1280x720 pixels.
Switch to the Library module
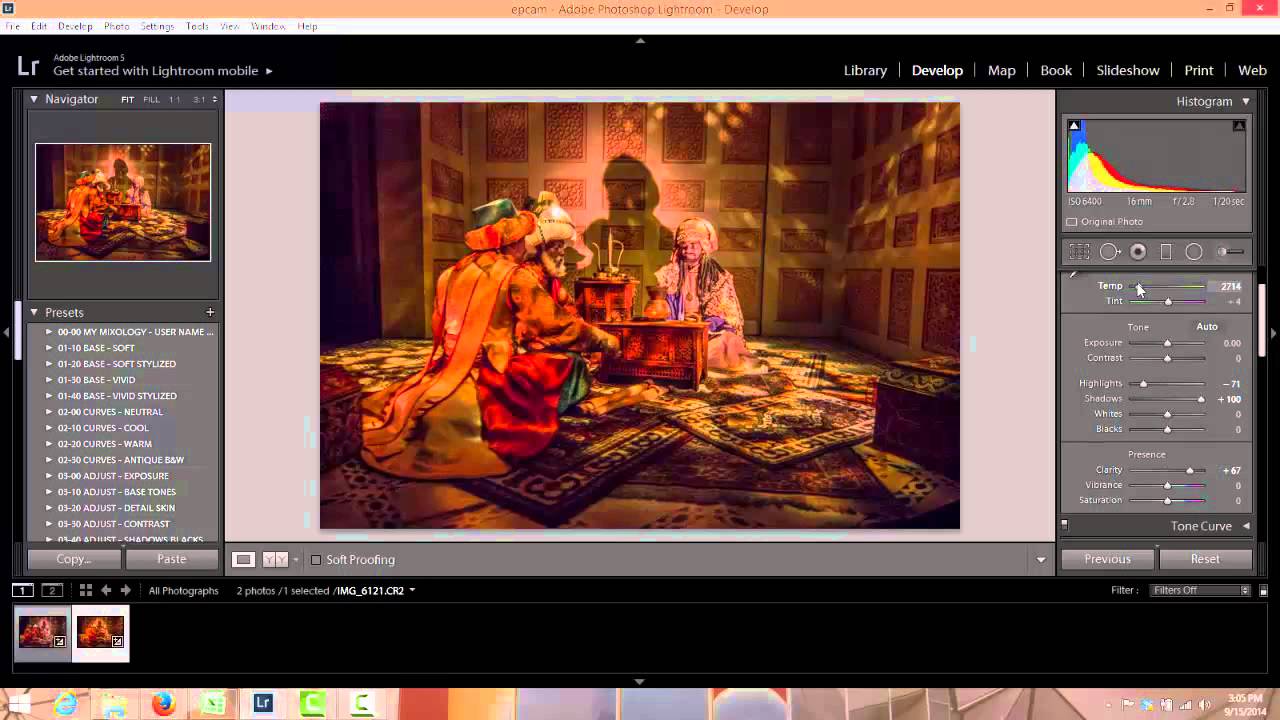pyautogui.click(x=865, y=70)
